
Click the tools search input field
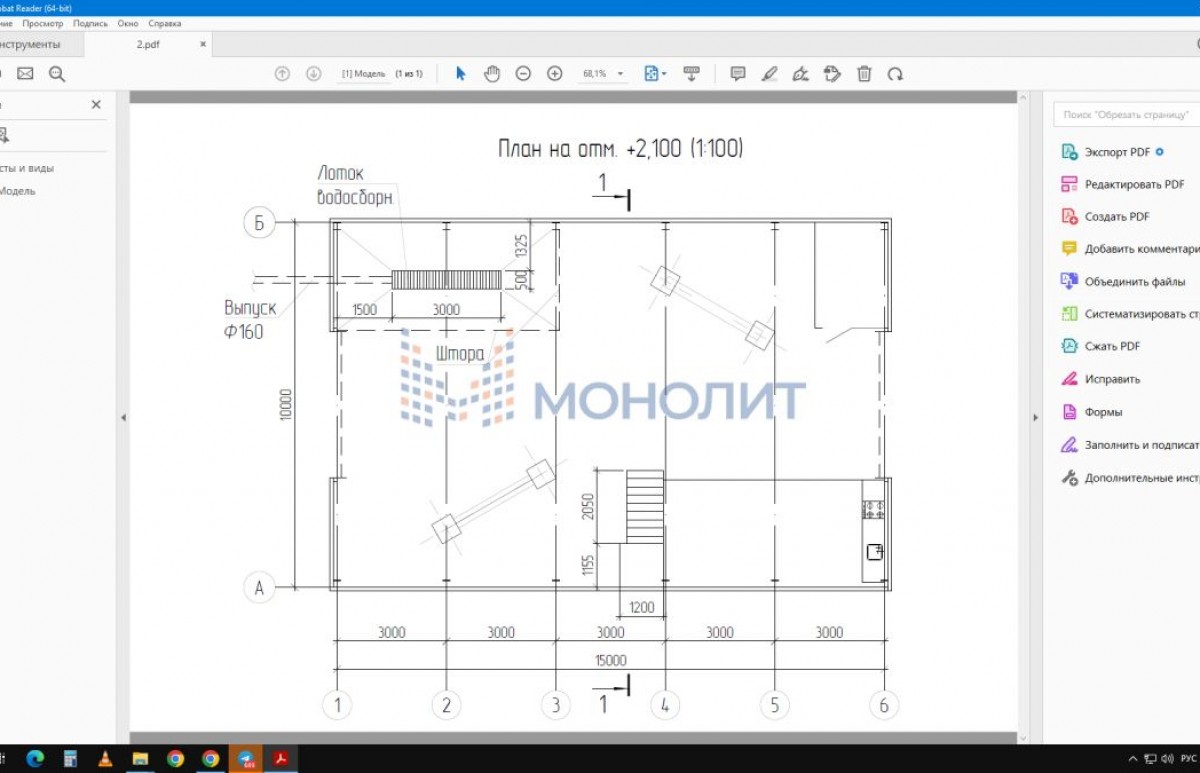click(1125, 115)
